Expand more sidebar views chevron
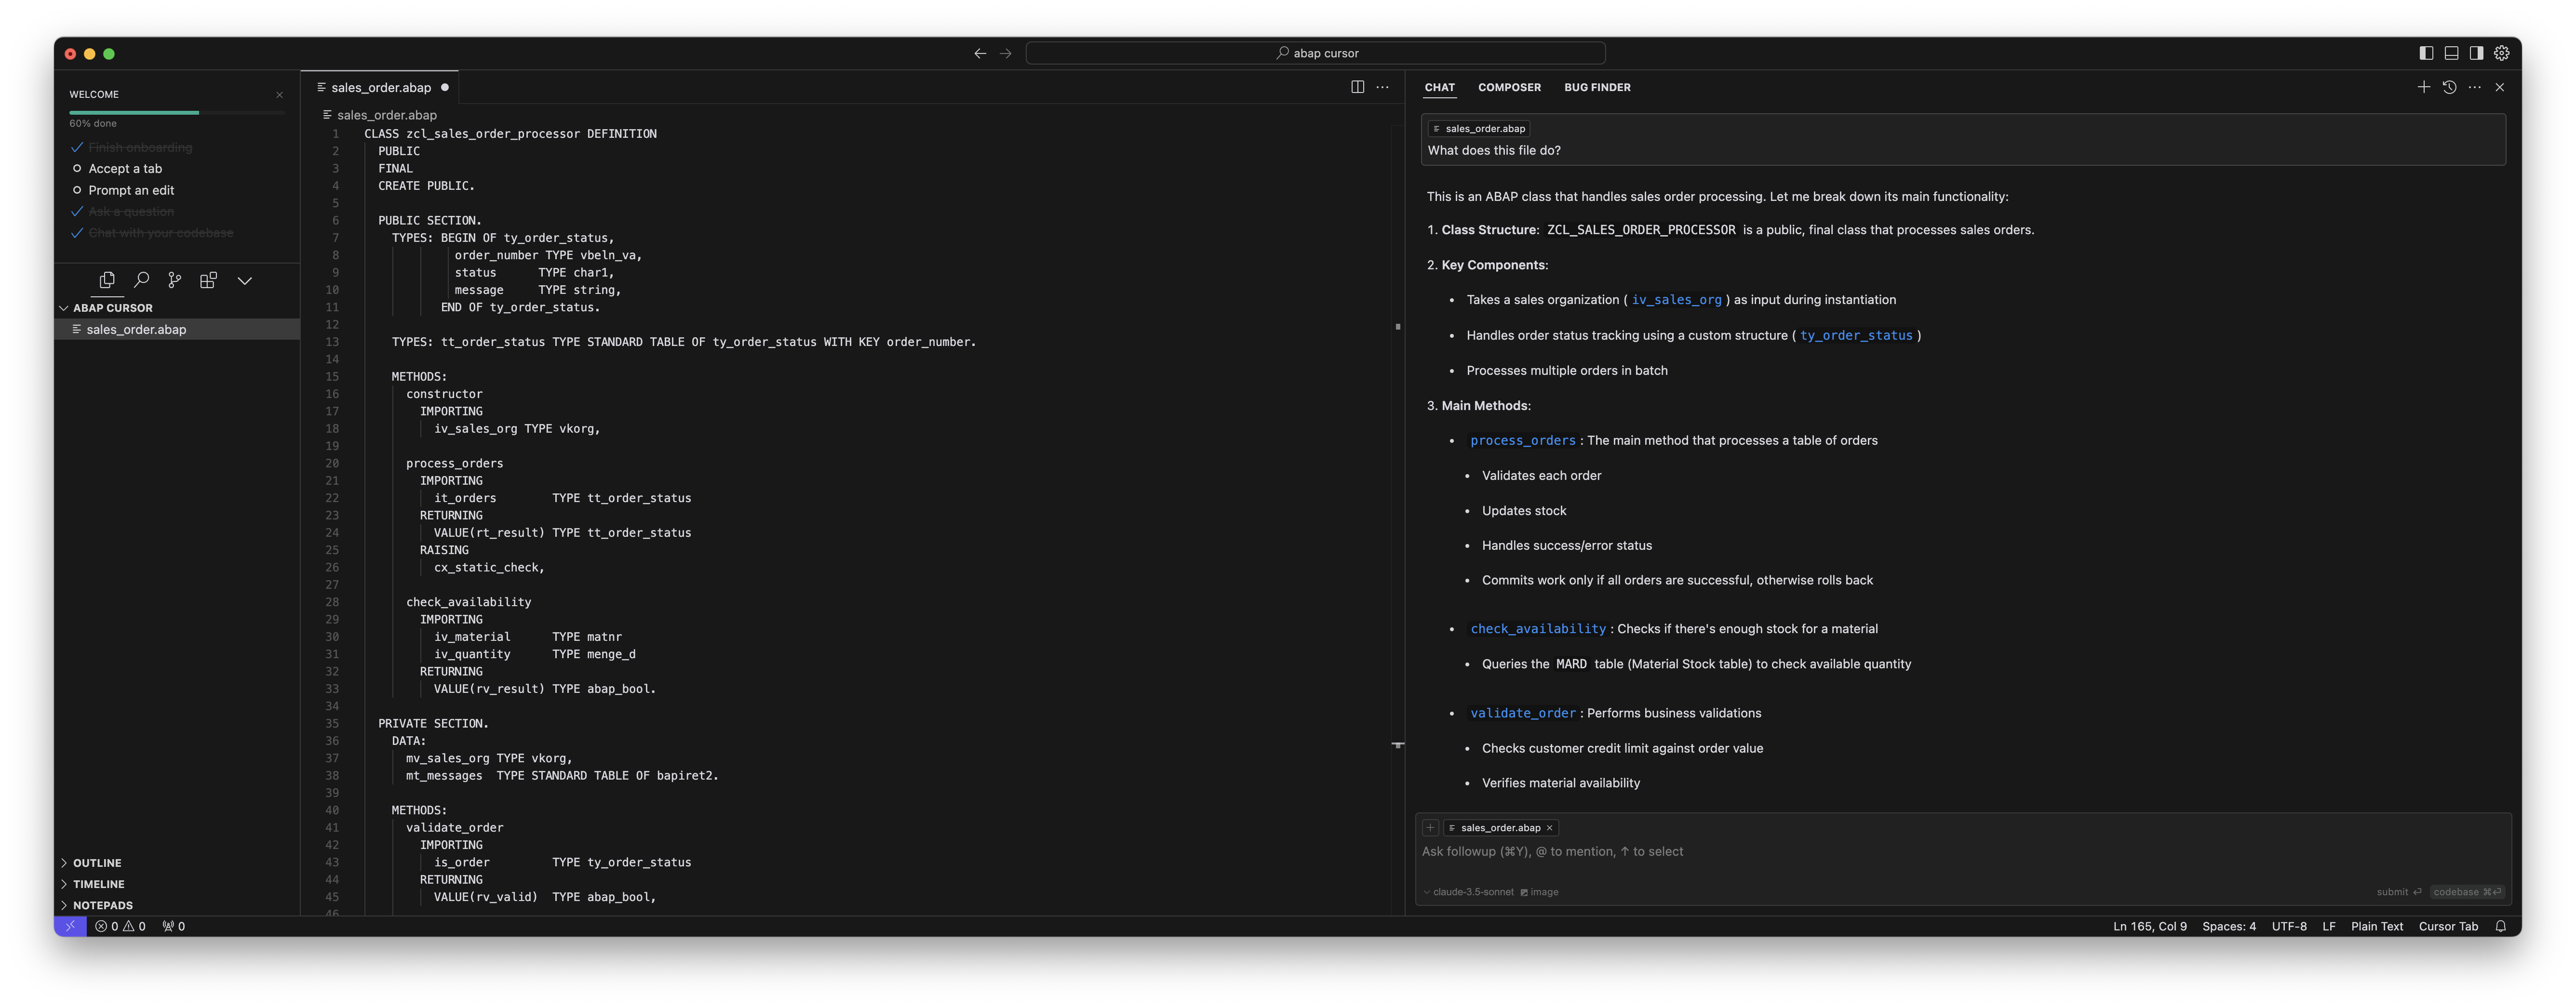Viewport: 2576px width, 1008px height. 245,281
